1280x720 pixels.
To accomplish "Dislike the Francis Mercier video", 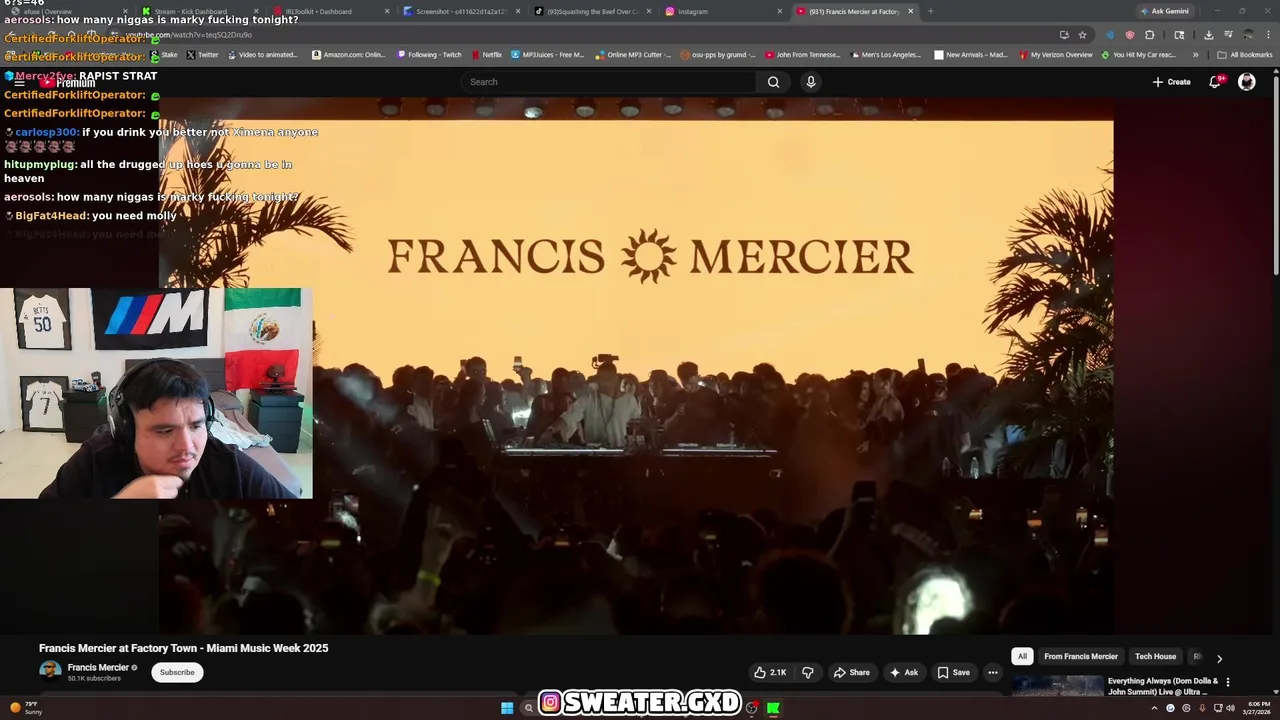I will 808,672.
